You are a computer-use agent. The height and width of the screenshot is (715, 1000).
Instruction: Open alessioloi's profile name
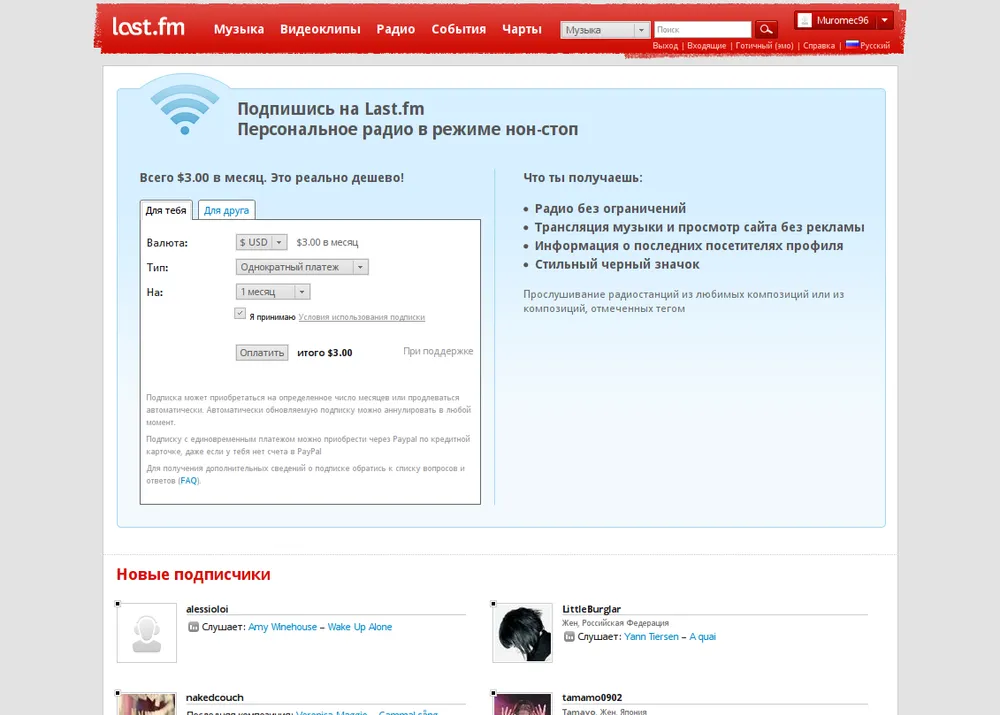(x=207, y=609)
